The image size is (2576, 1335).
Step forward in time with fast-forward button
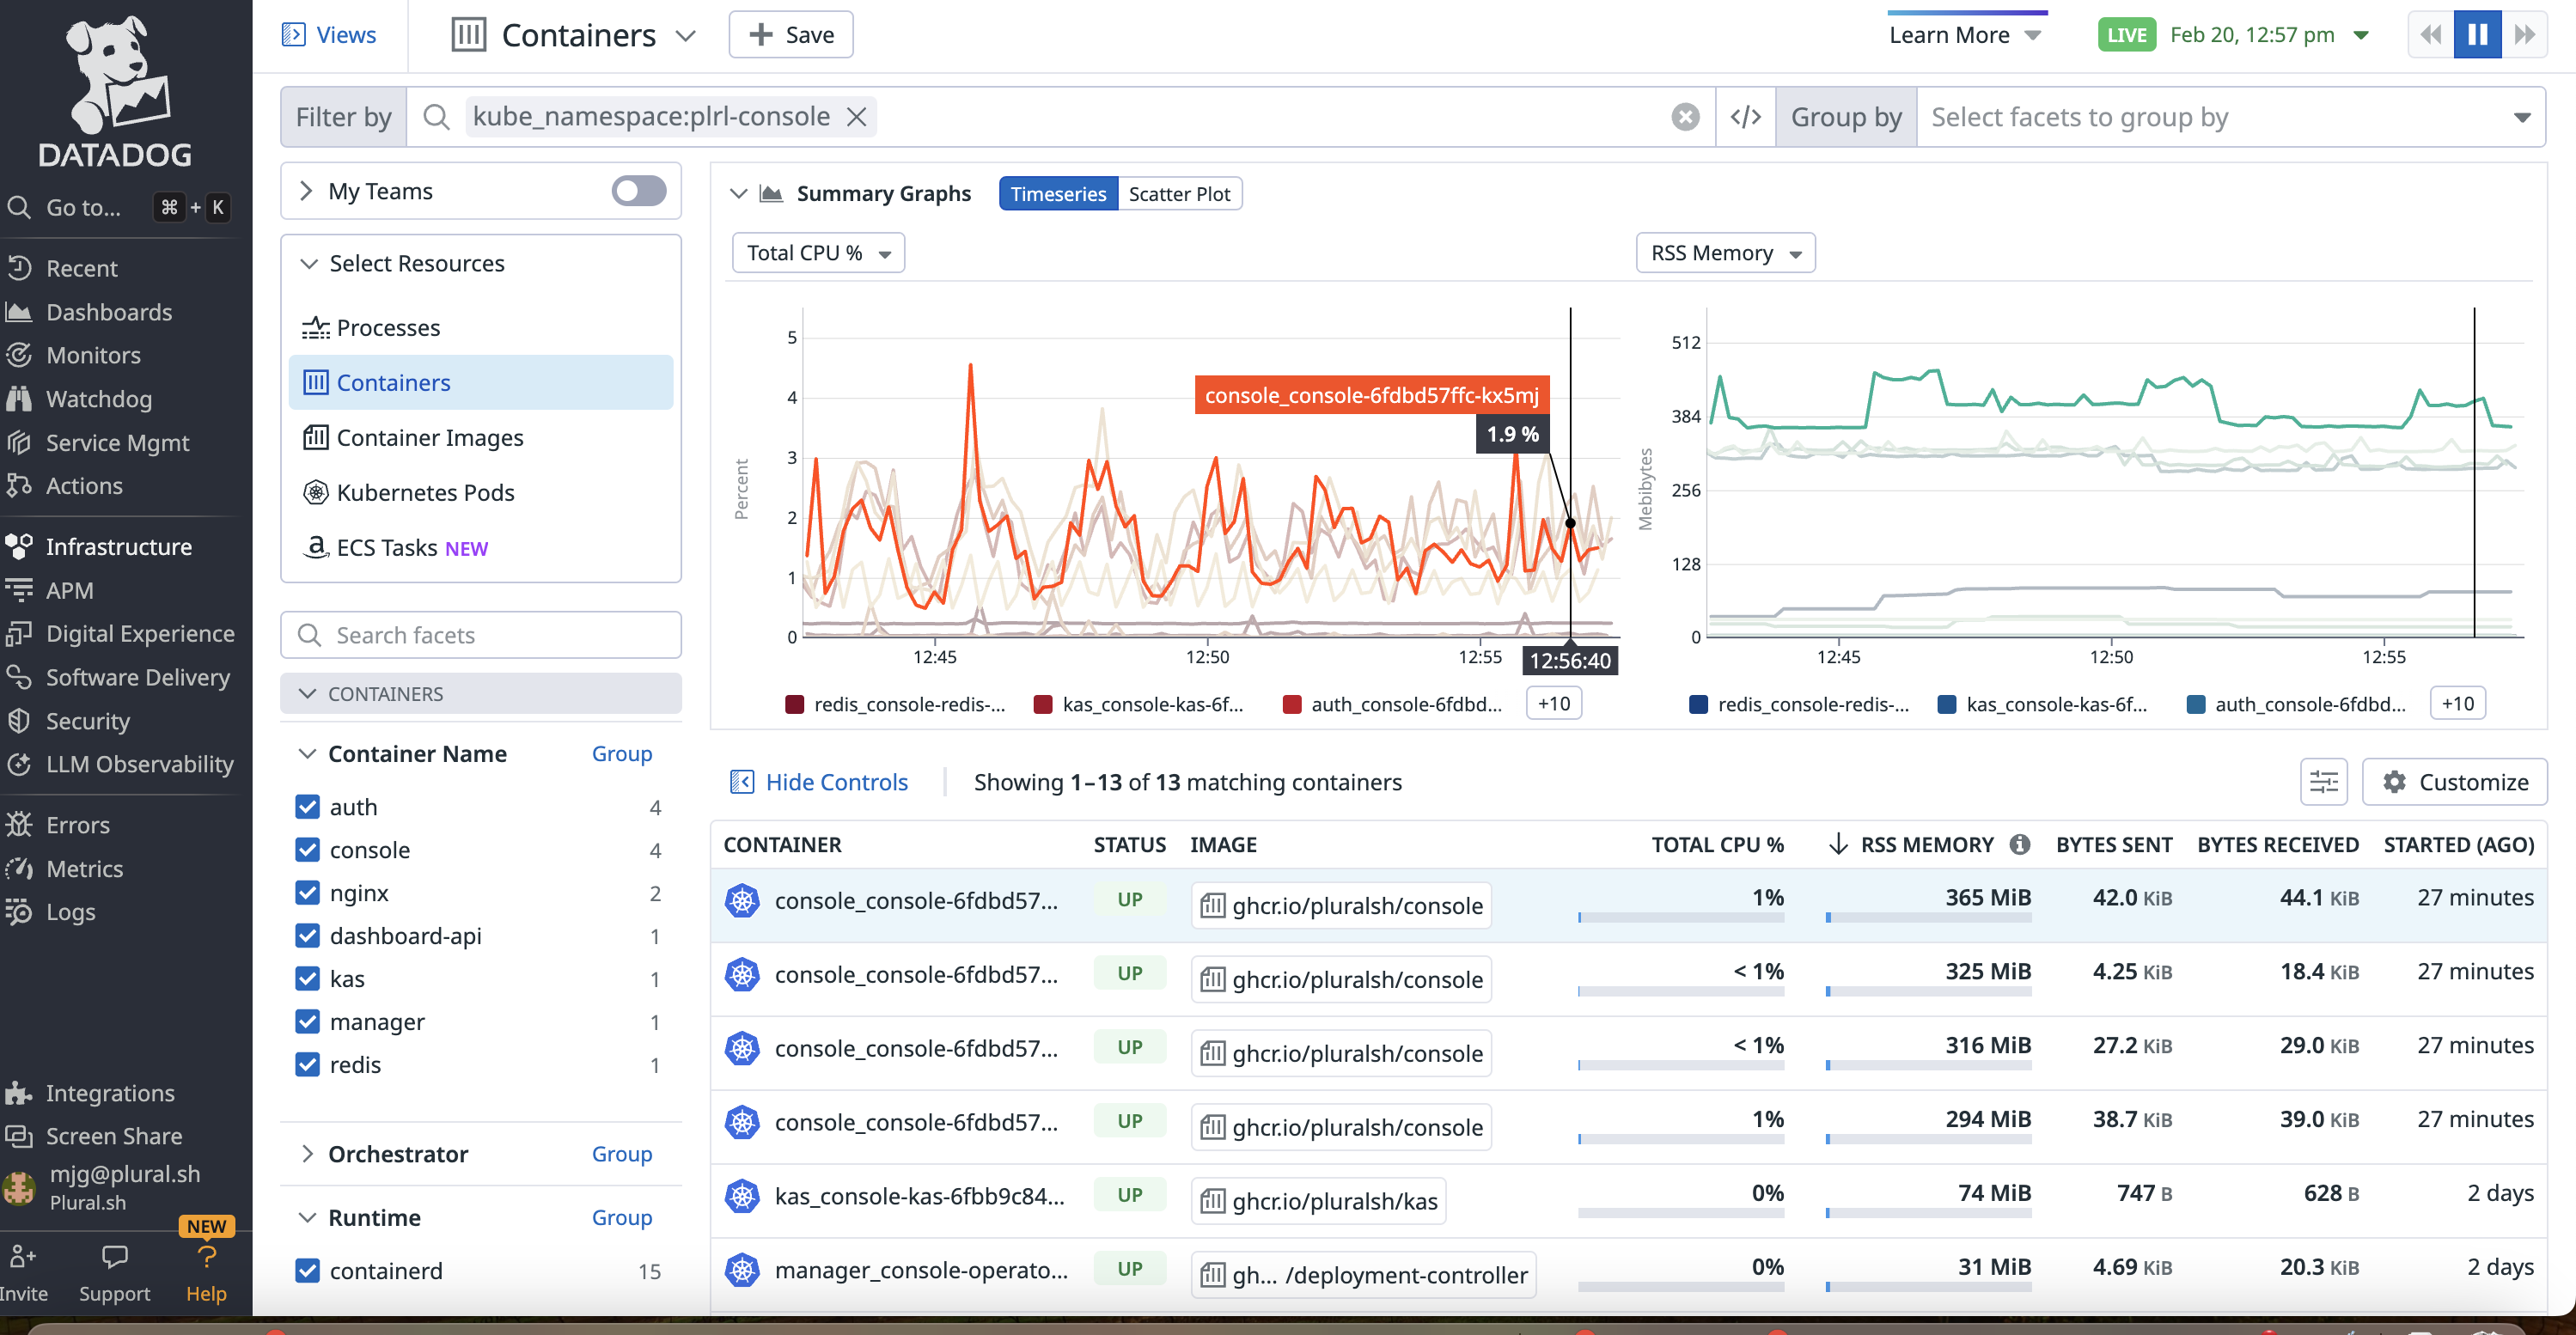[x=2524, y=35]
